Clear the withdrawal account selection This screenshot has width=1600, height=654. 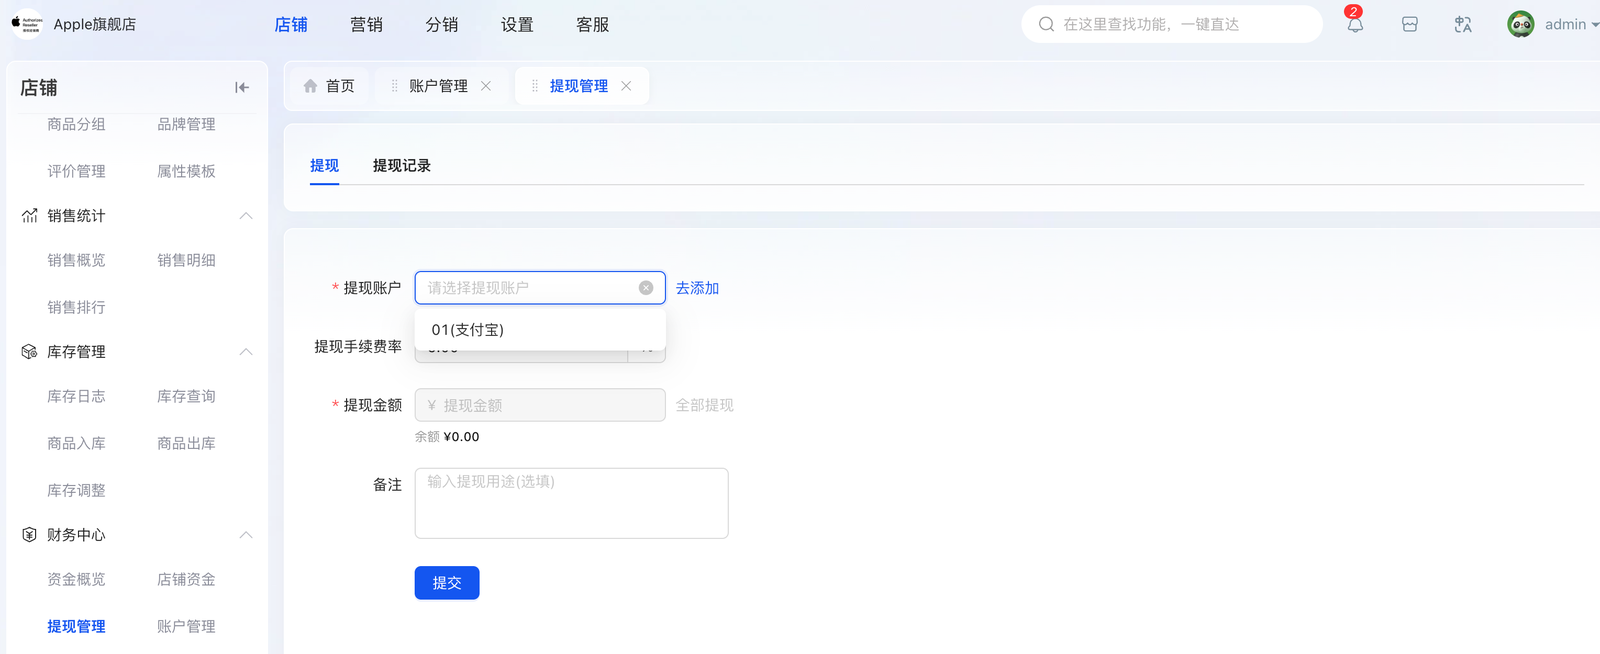coord(646,288)
